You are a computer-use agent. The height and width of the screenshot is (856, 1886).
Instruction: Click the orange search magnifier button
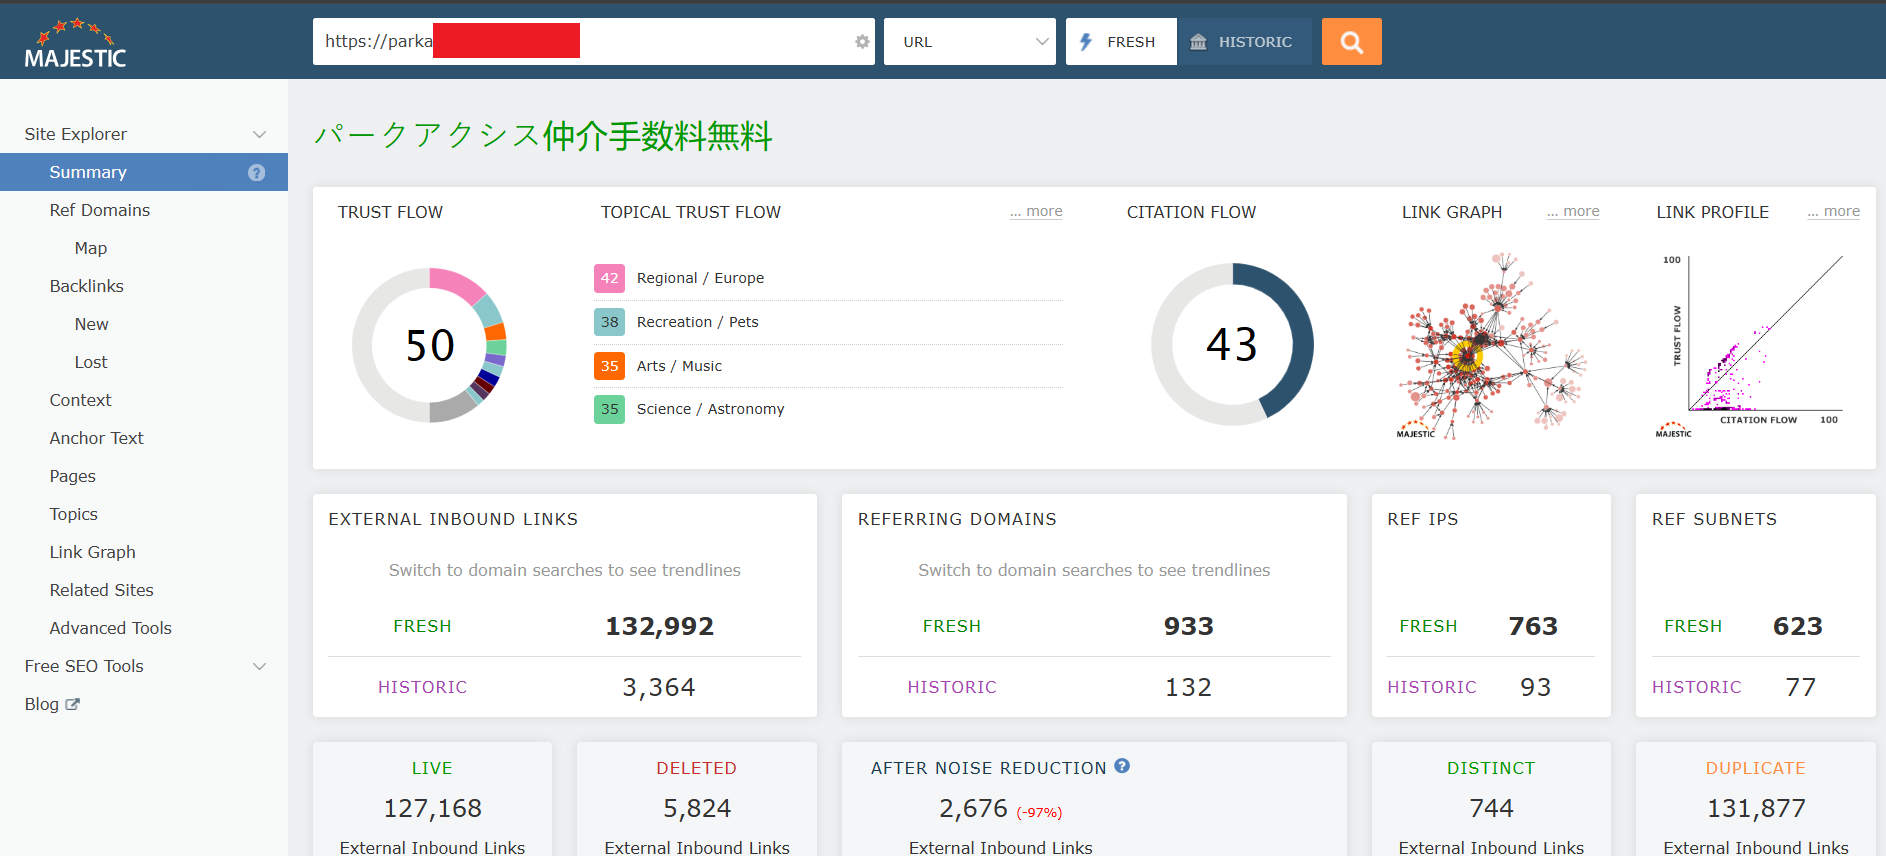click(x=1351, y=42)
